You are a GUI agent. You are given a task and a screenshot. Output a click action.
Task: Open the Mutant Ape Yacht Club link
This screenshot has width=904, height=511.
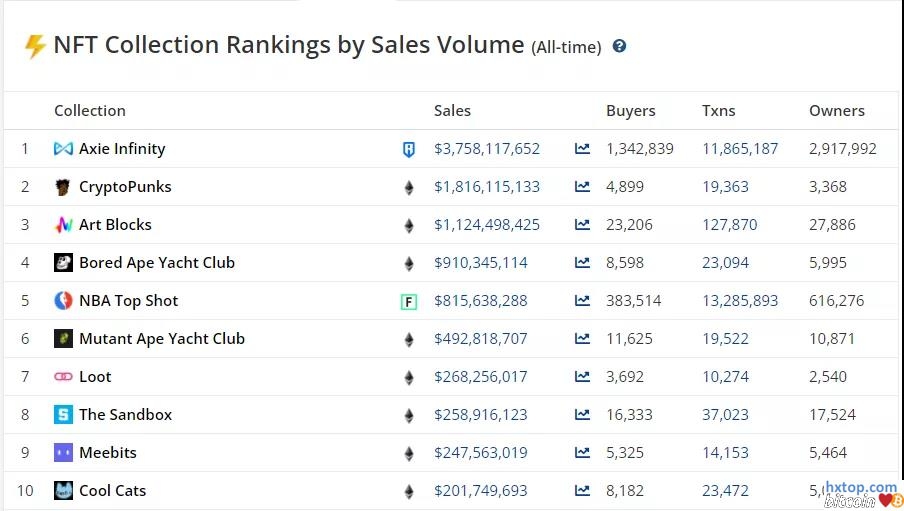162,339
